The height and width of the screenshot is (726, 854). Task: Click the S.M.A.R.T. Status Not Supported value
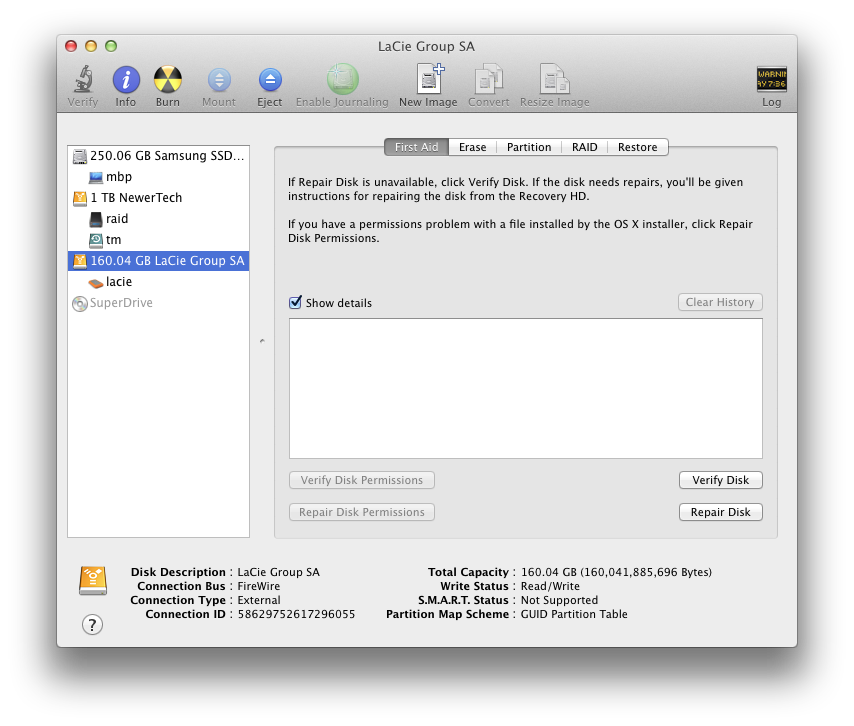point(559,600)
